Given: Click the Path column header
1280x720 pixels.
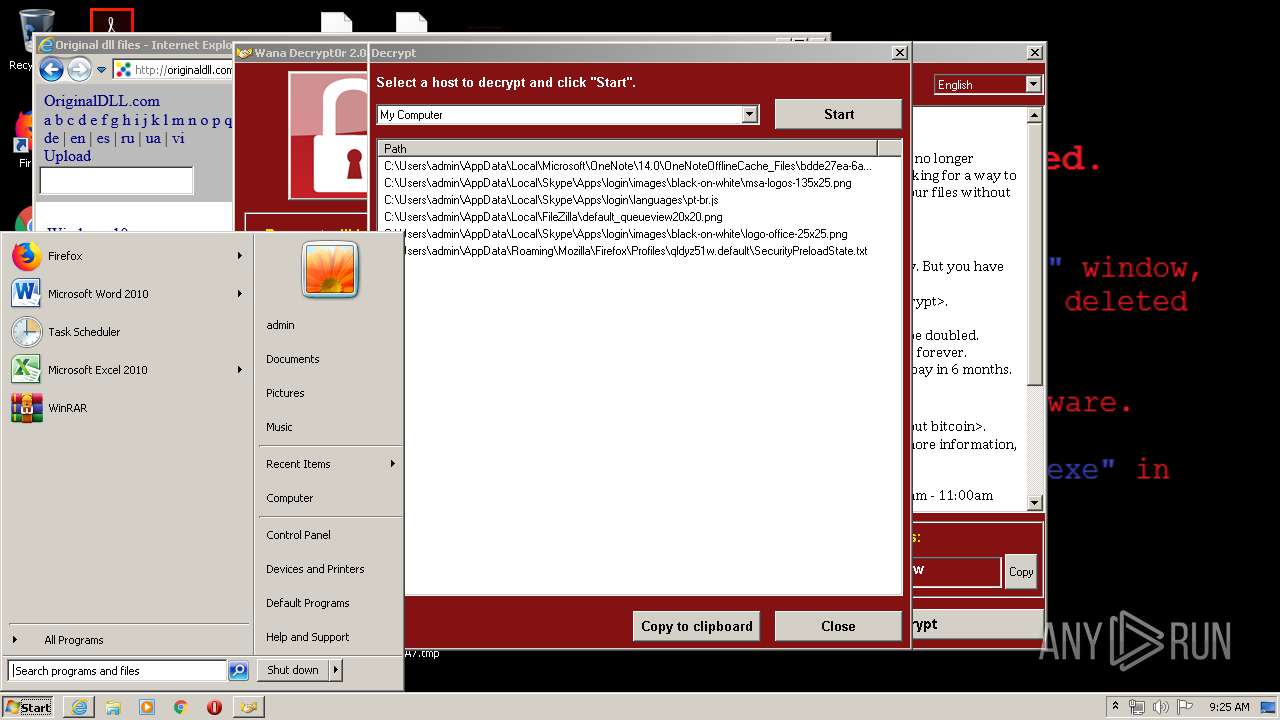Looking at the screenshot, I should (x=627, y=148).
